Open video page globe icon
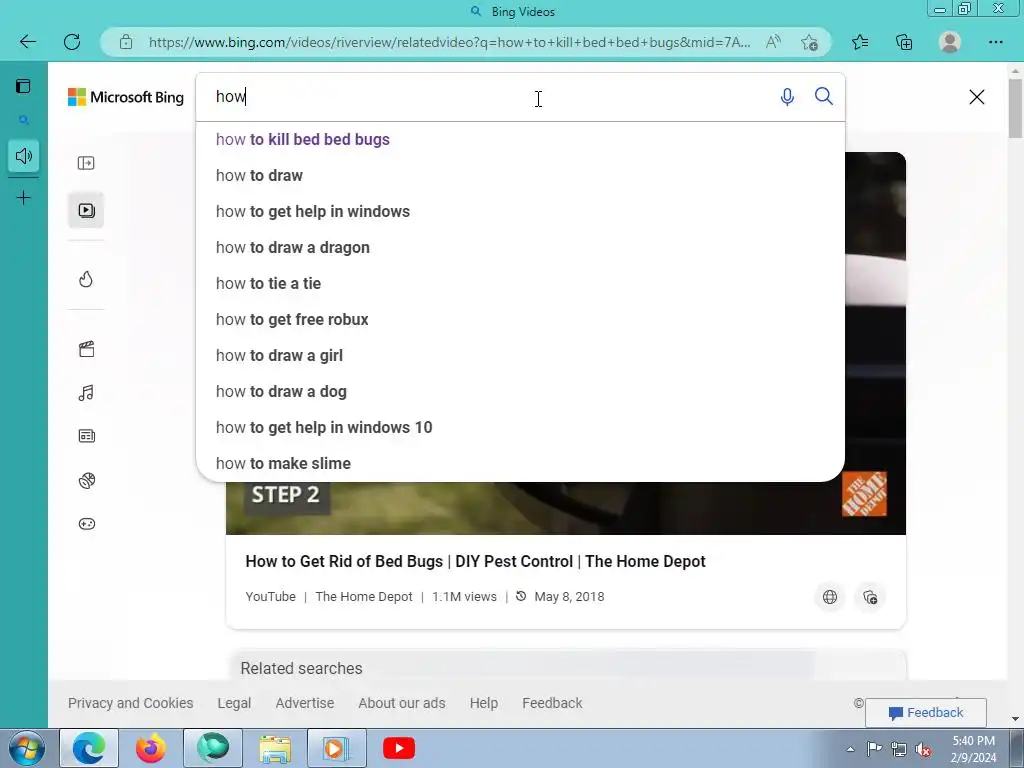This screenshot has width=1024, height=768. pos(830,597)
